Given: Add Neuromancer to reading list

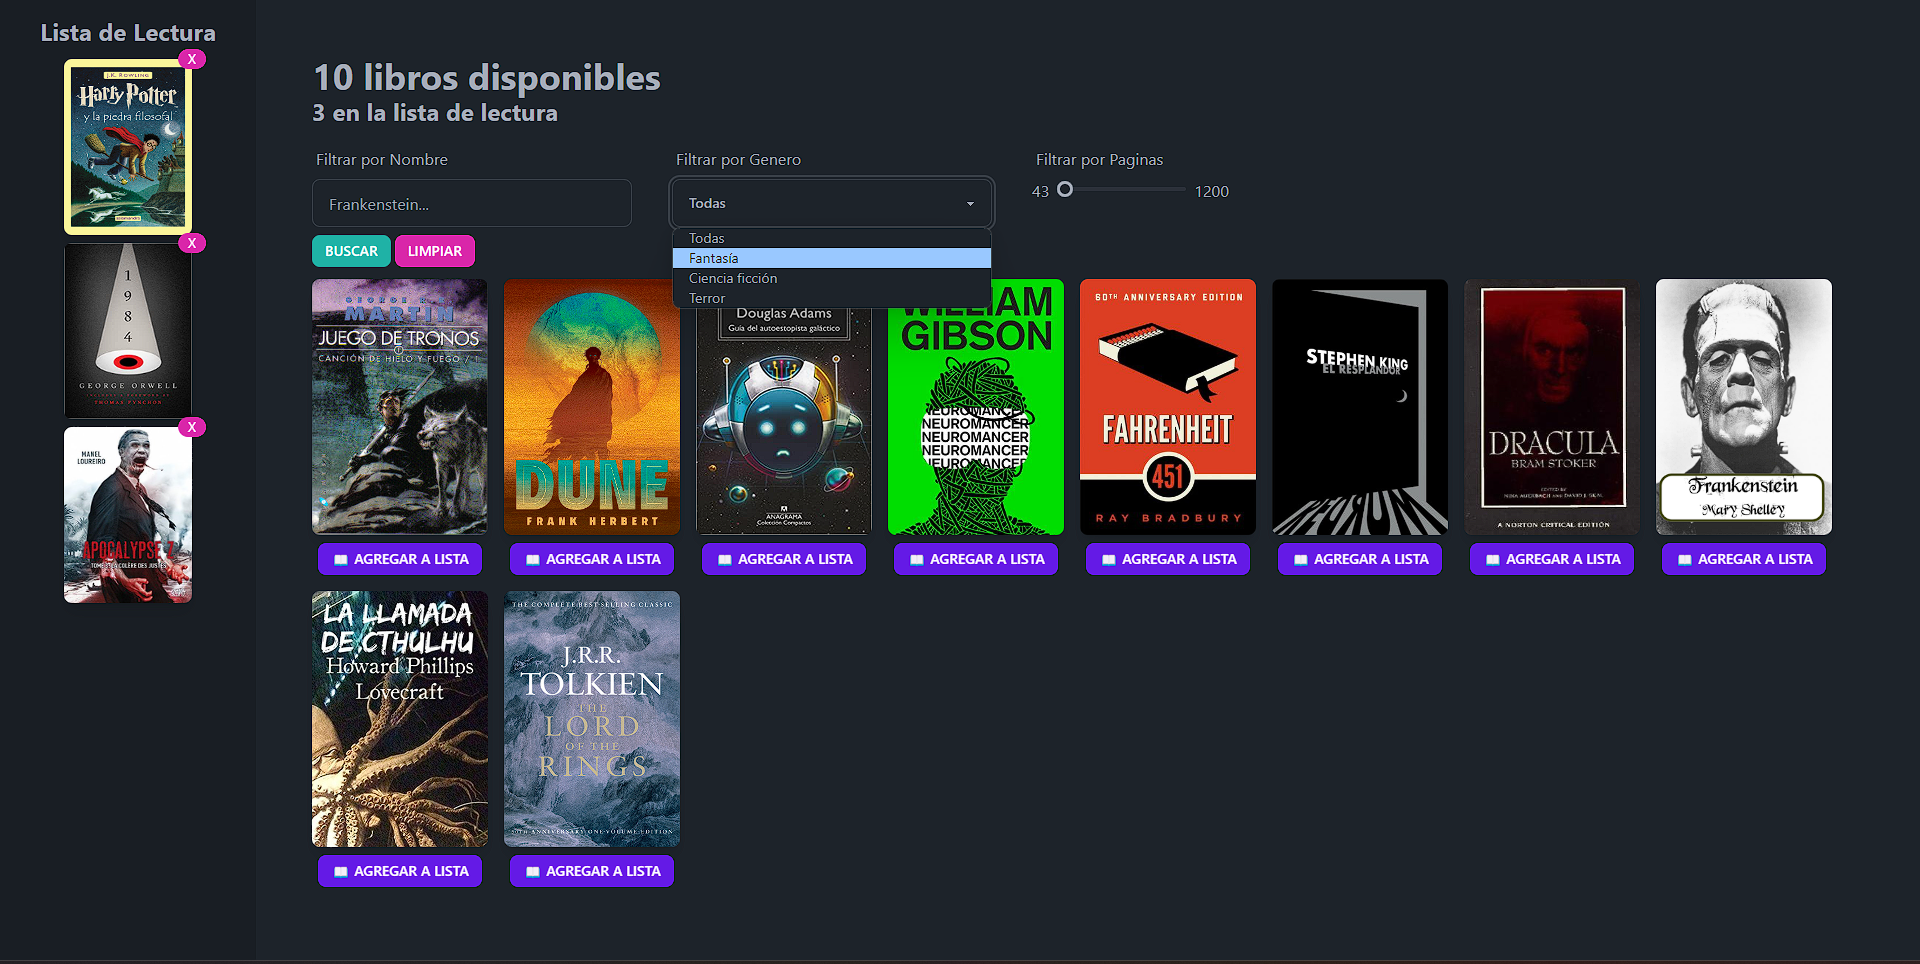Looking at the screenshot, I should (976, 559).
